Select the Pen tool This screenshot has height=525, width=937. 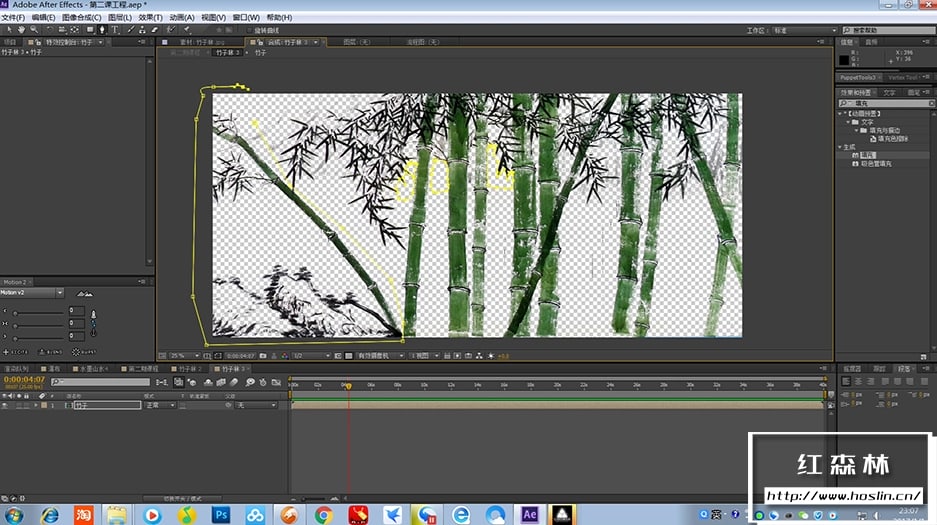102,29
